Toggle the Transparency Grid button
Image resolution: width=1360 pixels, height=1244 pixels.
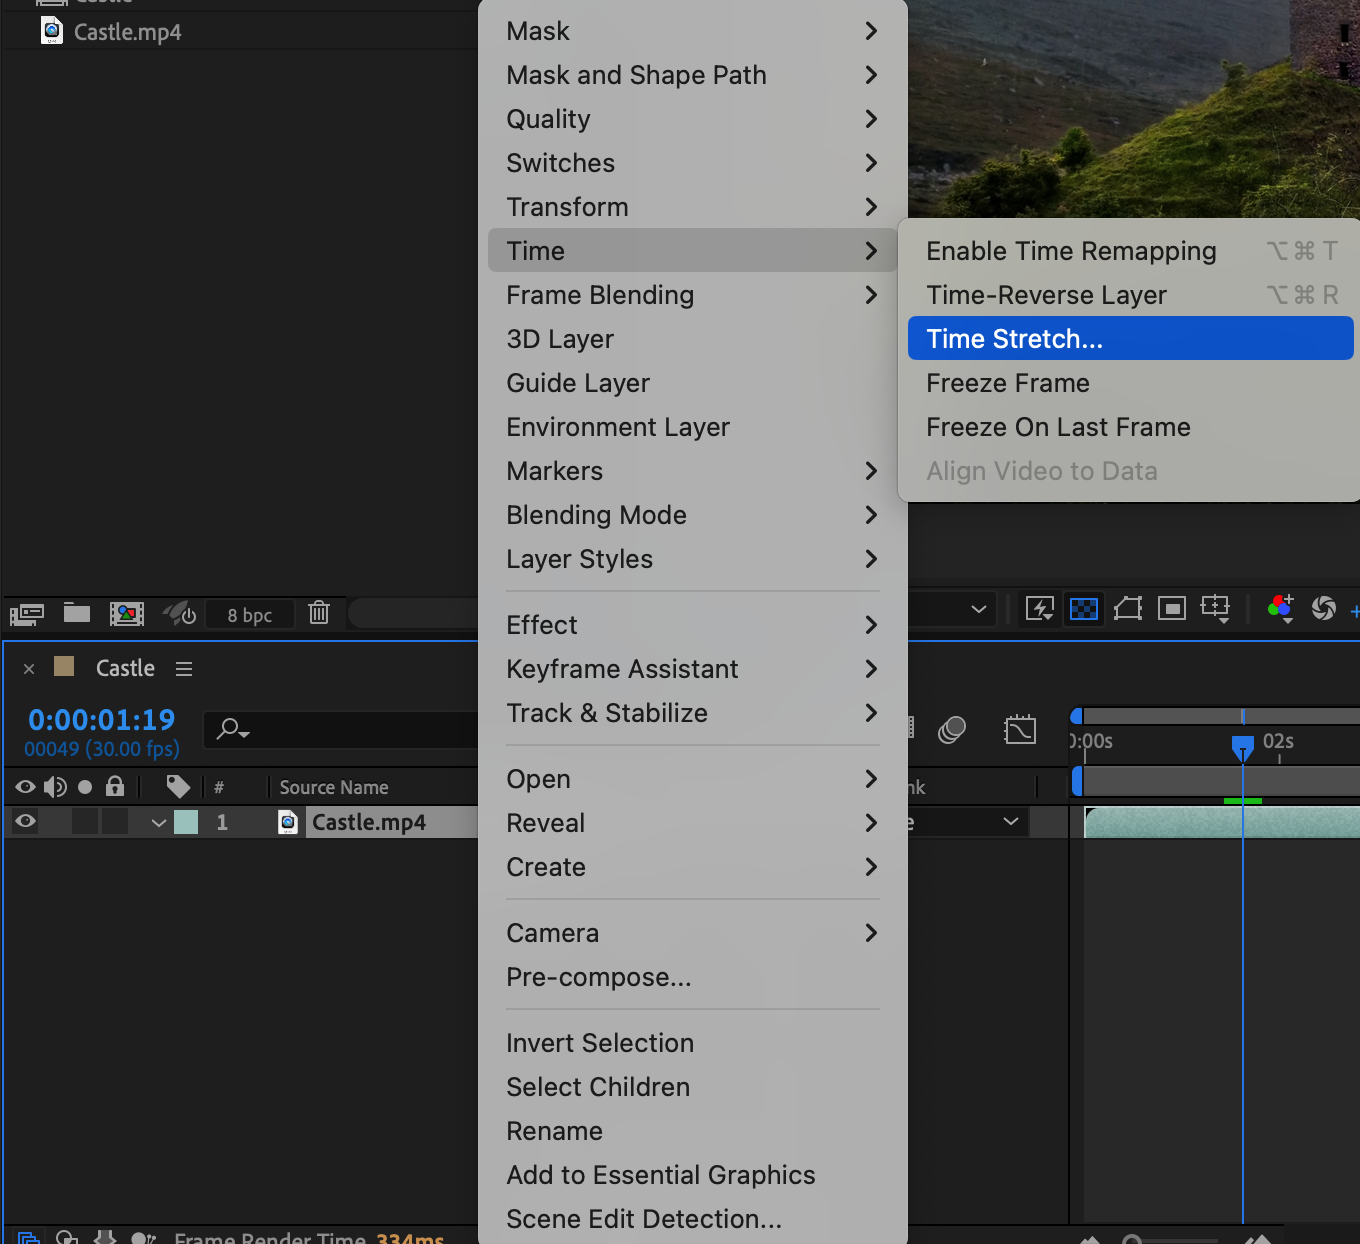[x=1084, y=608]
